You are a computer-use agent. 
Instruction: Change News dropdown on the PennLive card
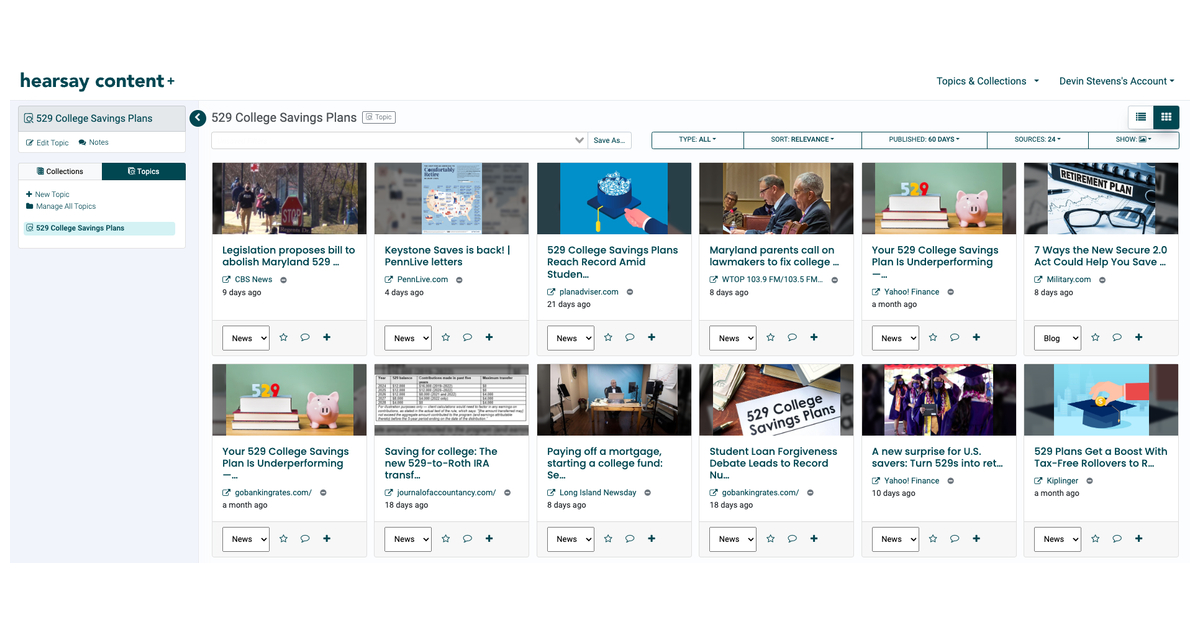pos(407,337)
